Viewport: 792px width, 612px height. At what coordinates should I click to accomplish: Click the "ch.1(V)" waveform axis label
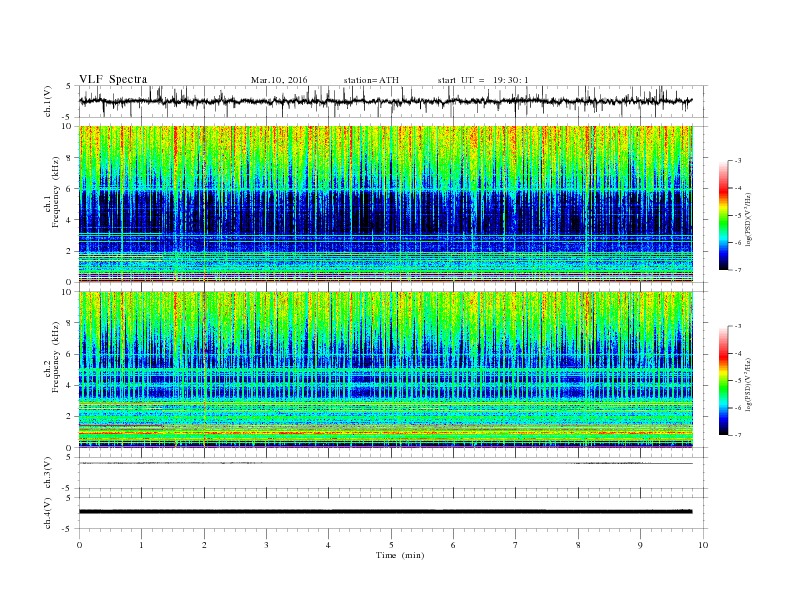[48, 101]
